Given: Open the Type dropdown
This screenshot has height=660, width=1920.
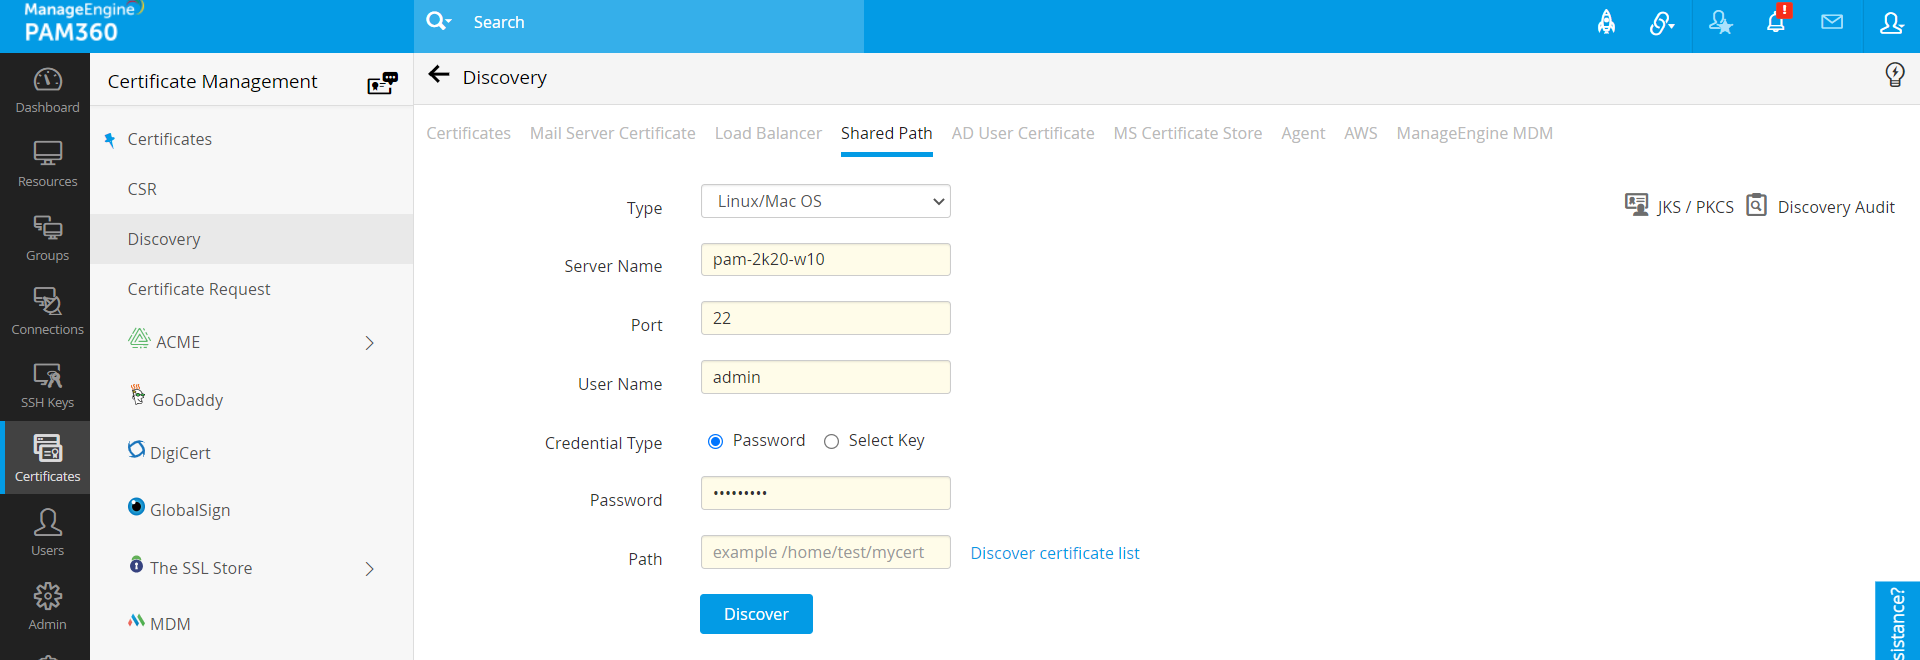Looking at the screenshot, I should (825, 201).
